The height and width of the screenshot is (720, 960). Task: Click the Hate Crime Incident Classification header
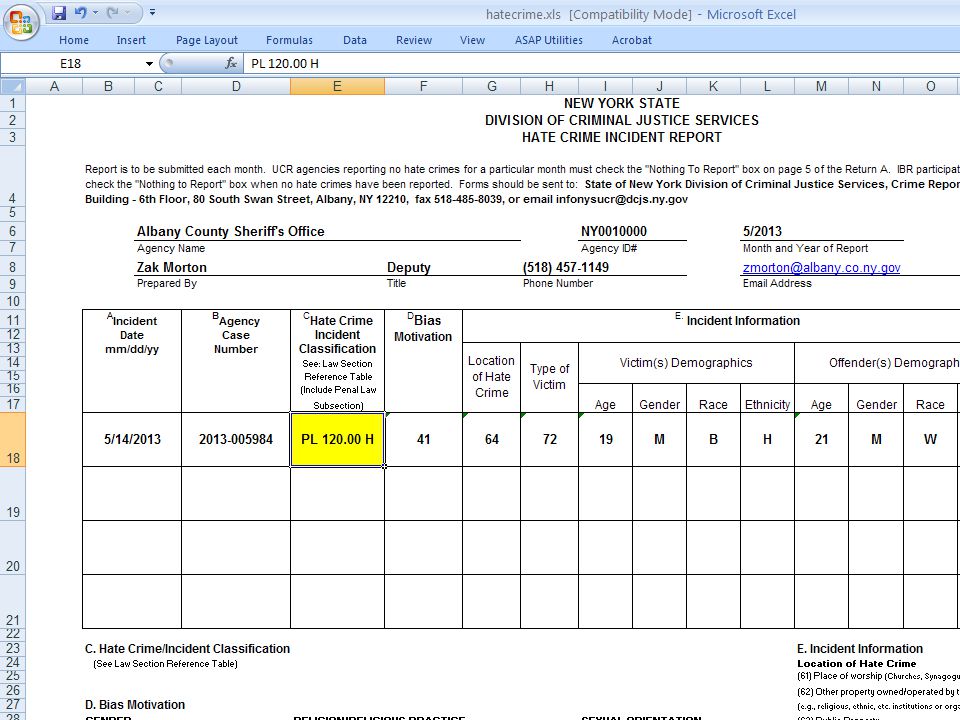coord(337,361)
